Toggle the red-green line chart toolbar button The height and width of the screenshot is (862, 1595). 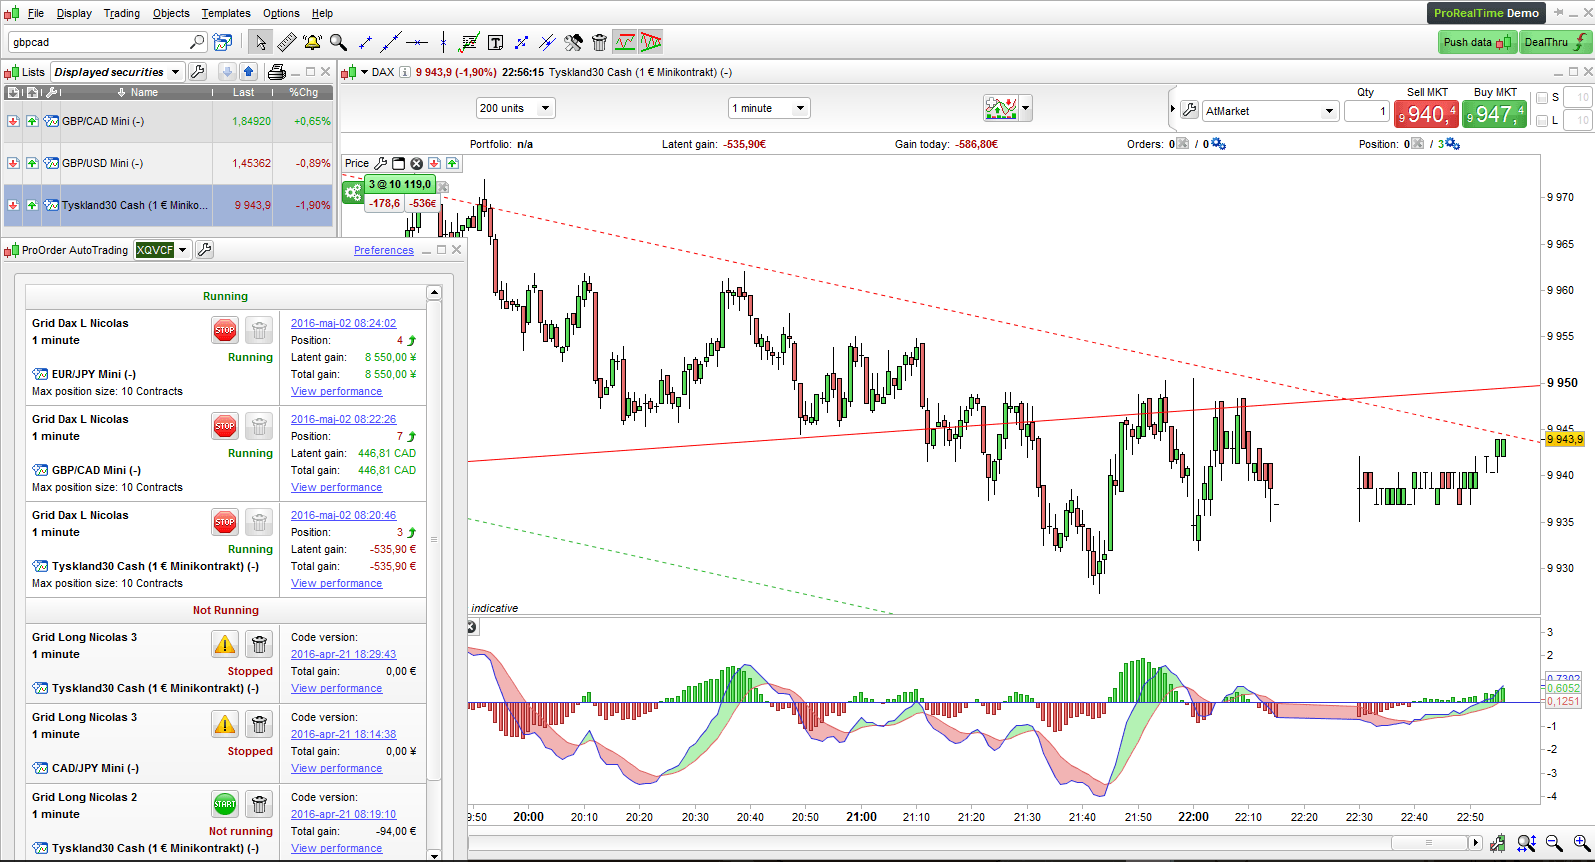tap(625, 42)
